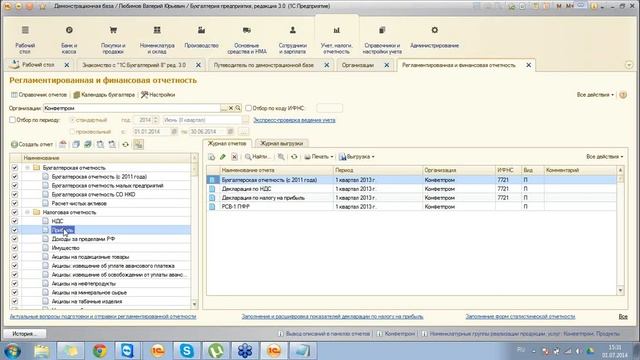Open top Все действия menu of the form
Screen dimensions: 640x360
click(x=595, y=95)
